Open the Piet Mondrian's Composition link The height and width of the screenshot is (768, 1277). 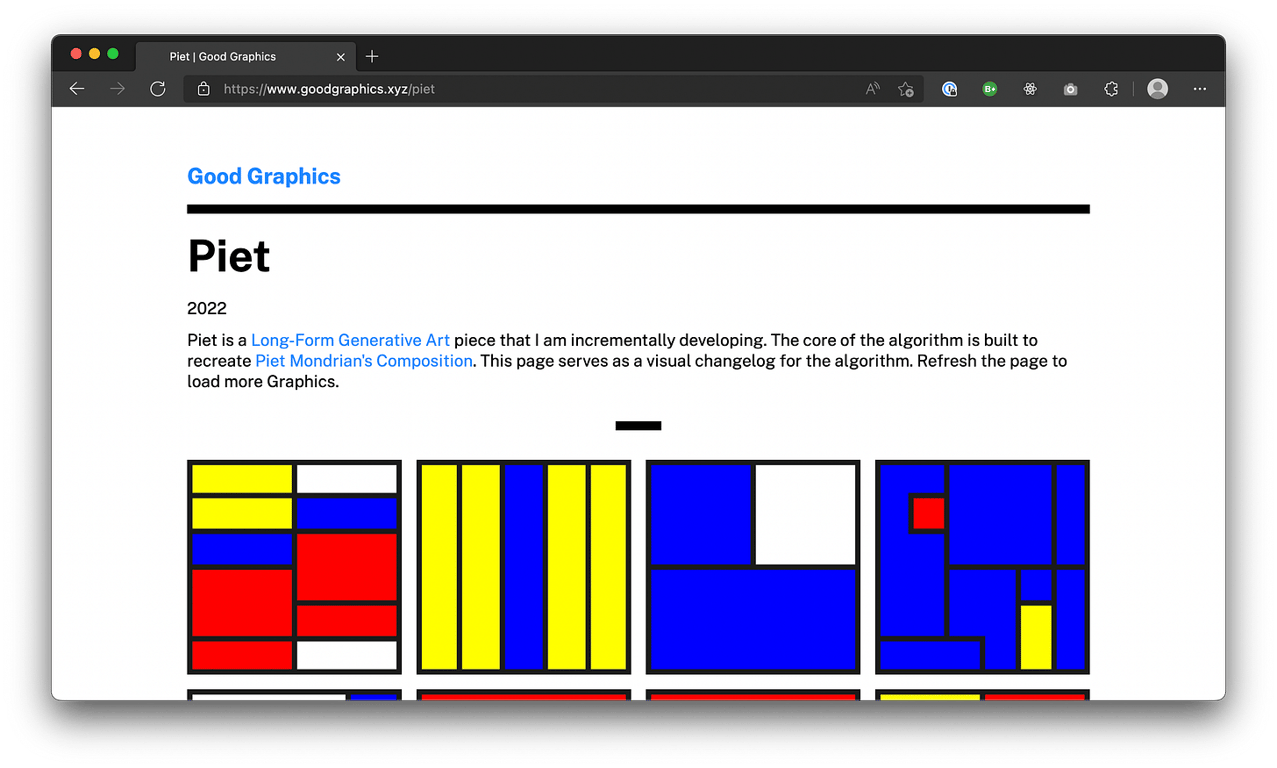[x=364, y=361]
